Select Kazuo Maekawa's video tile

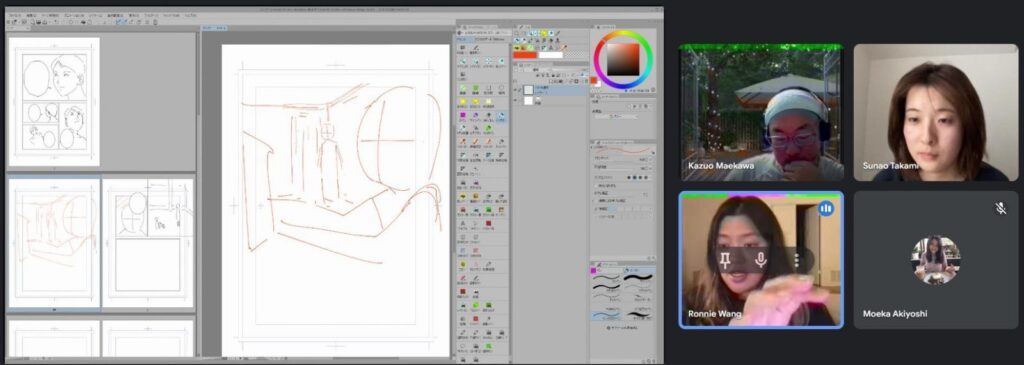point(761,112)
